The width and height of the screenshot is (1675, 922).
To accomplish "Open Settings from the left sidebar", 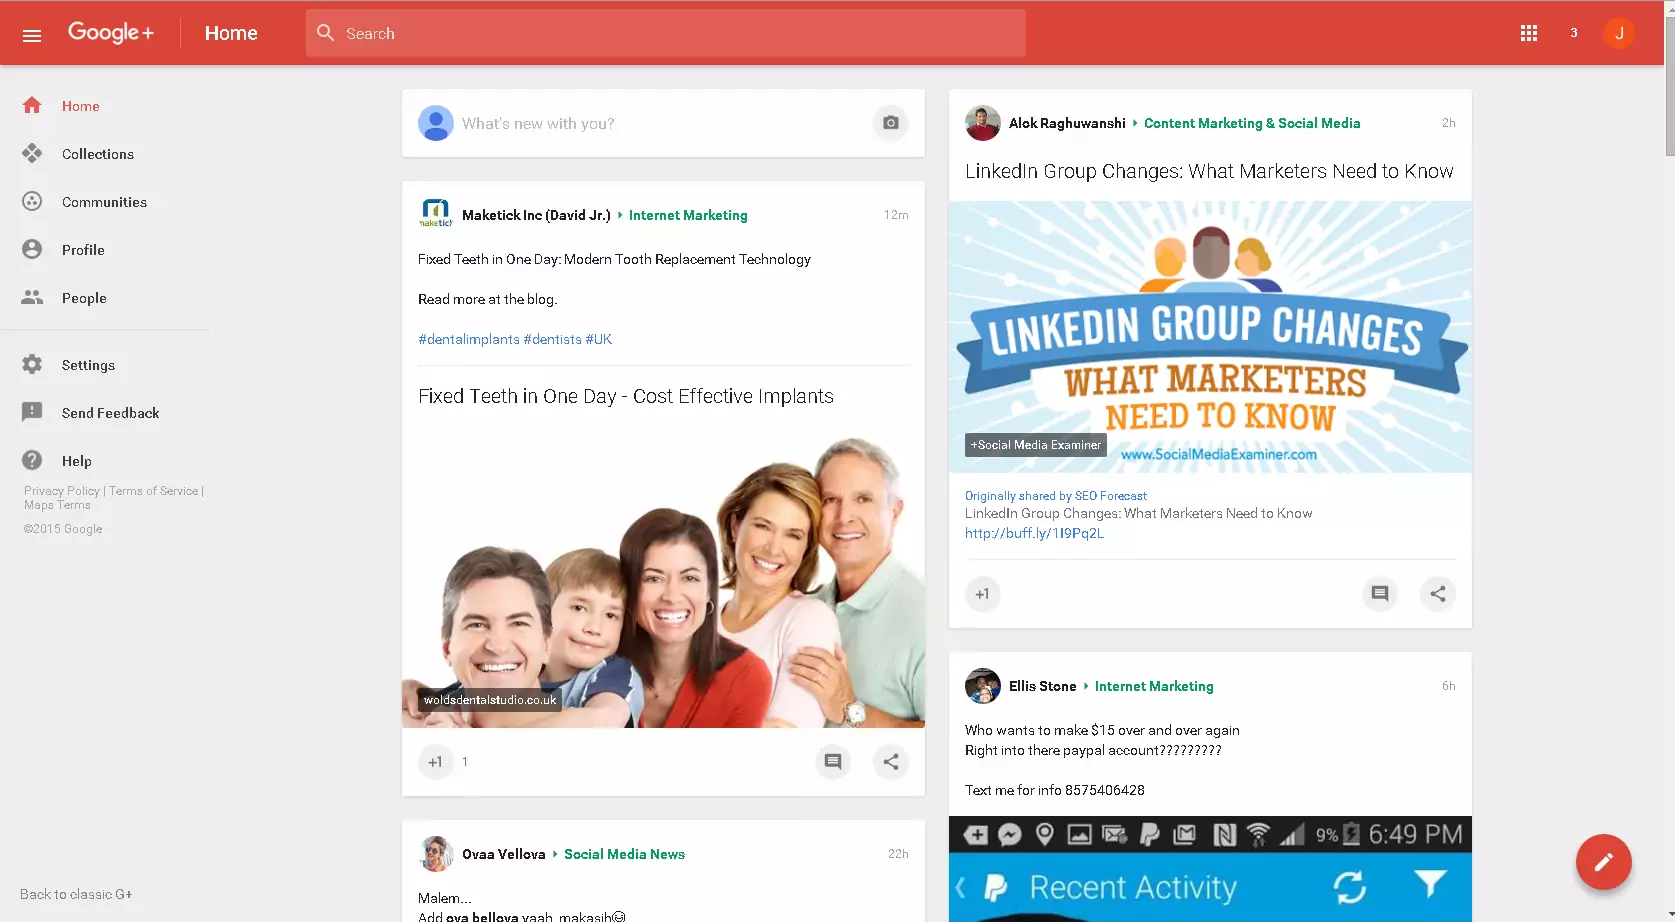I will pos(88,365).
